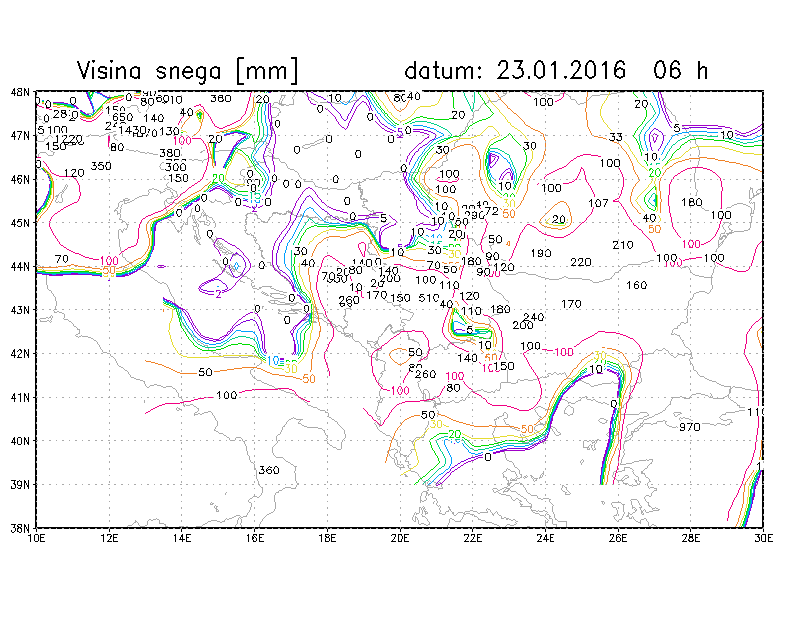Click the '43N' latitude axis label

[x=20, y=310]
